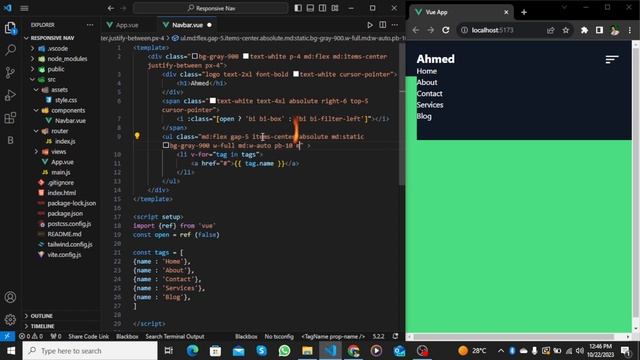Viewport: 640px width, 360px height.
Task: Click the Contact nav link
Action: (429, 93)
